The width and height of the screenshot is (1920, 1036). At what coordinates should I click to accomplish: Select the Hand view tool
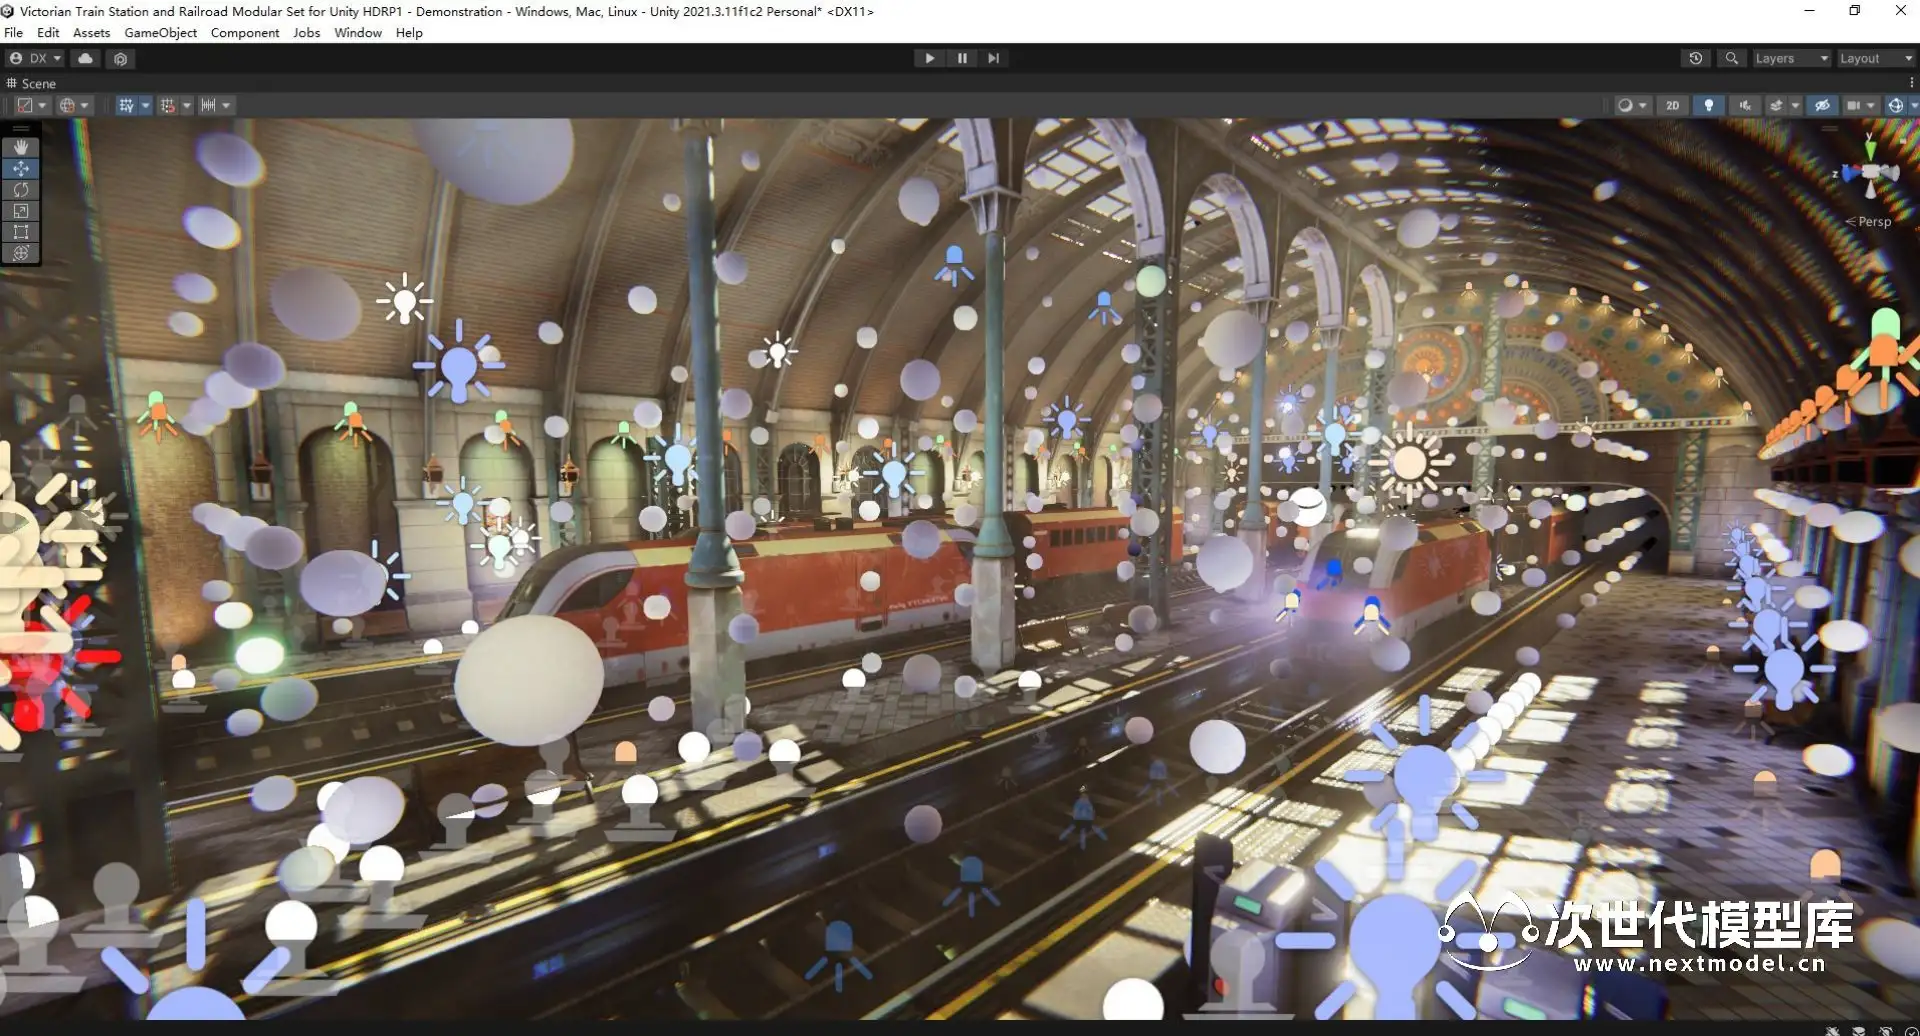pyautogui.click(x=21, y=147)
